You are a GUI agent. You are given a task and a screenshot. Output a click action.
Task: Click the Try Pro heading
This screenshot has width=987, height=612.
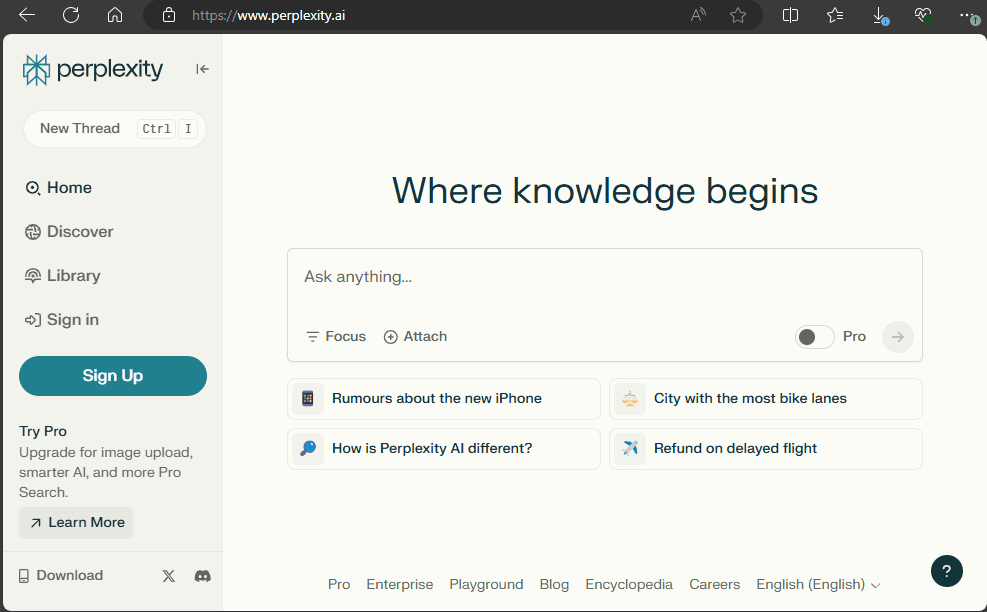pyautogui.click(x=43, y=431)
